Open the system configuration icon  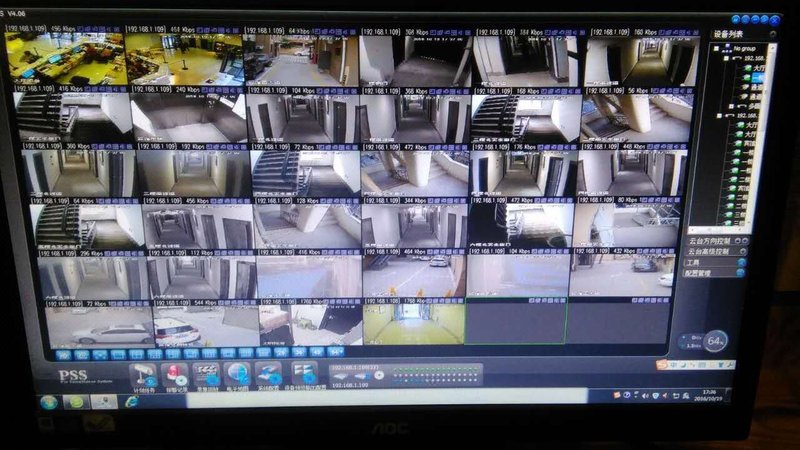[x=268, y=374]
